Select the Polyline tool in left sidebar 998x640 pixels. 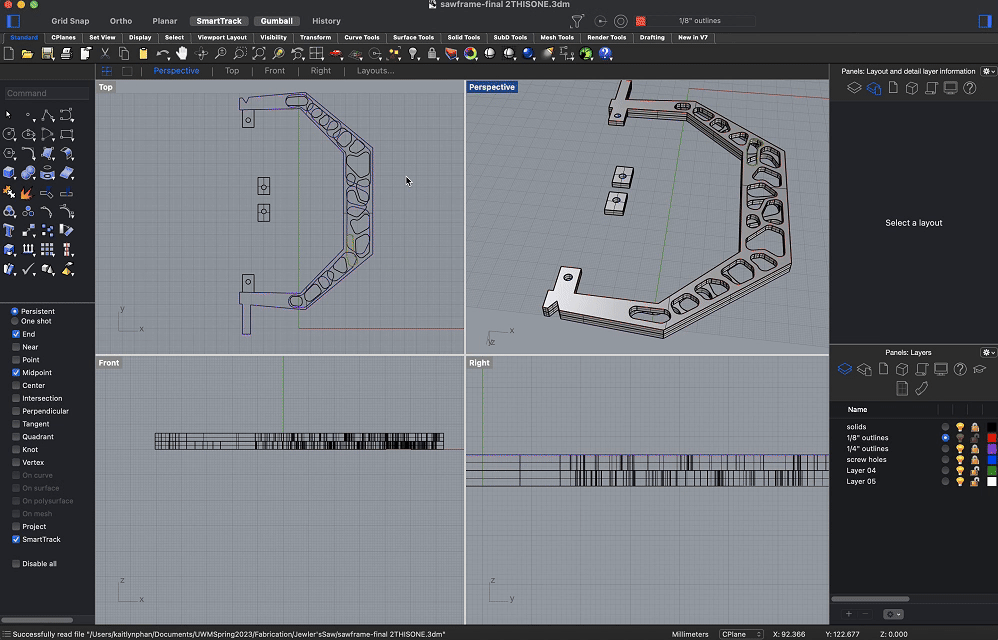[48, 115]
